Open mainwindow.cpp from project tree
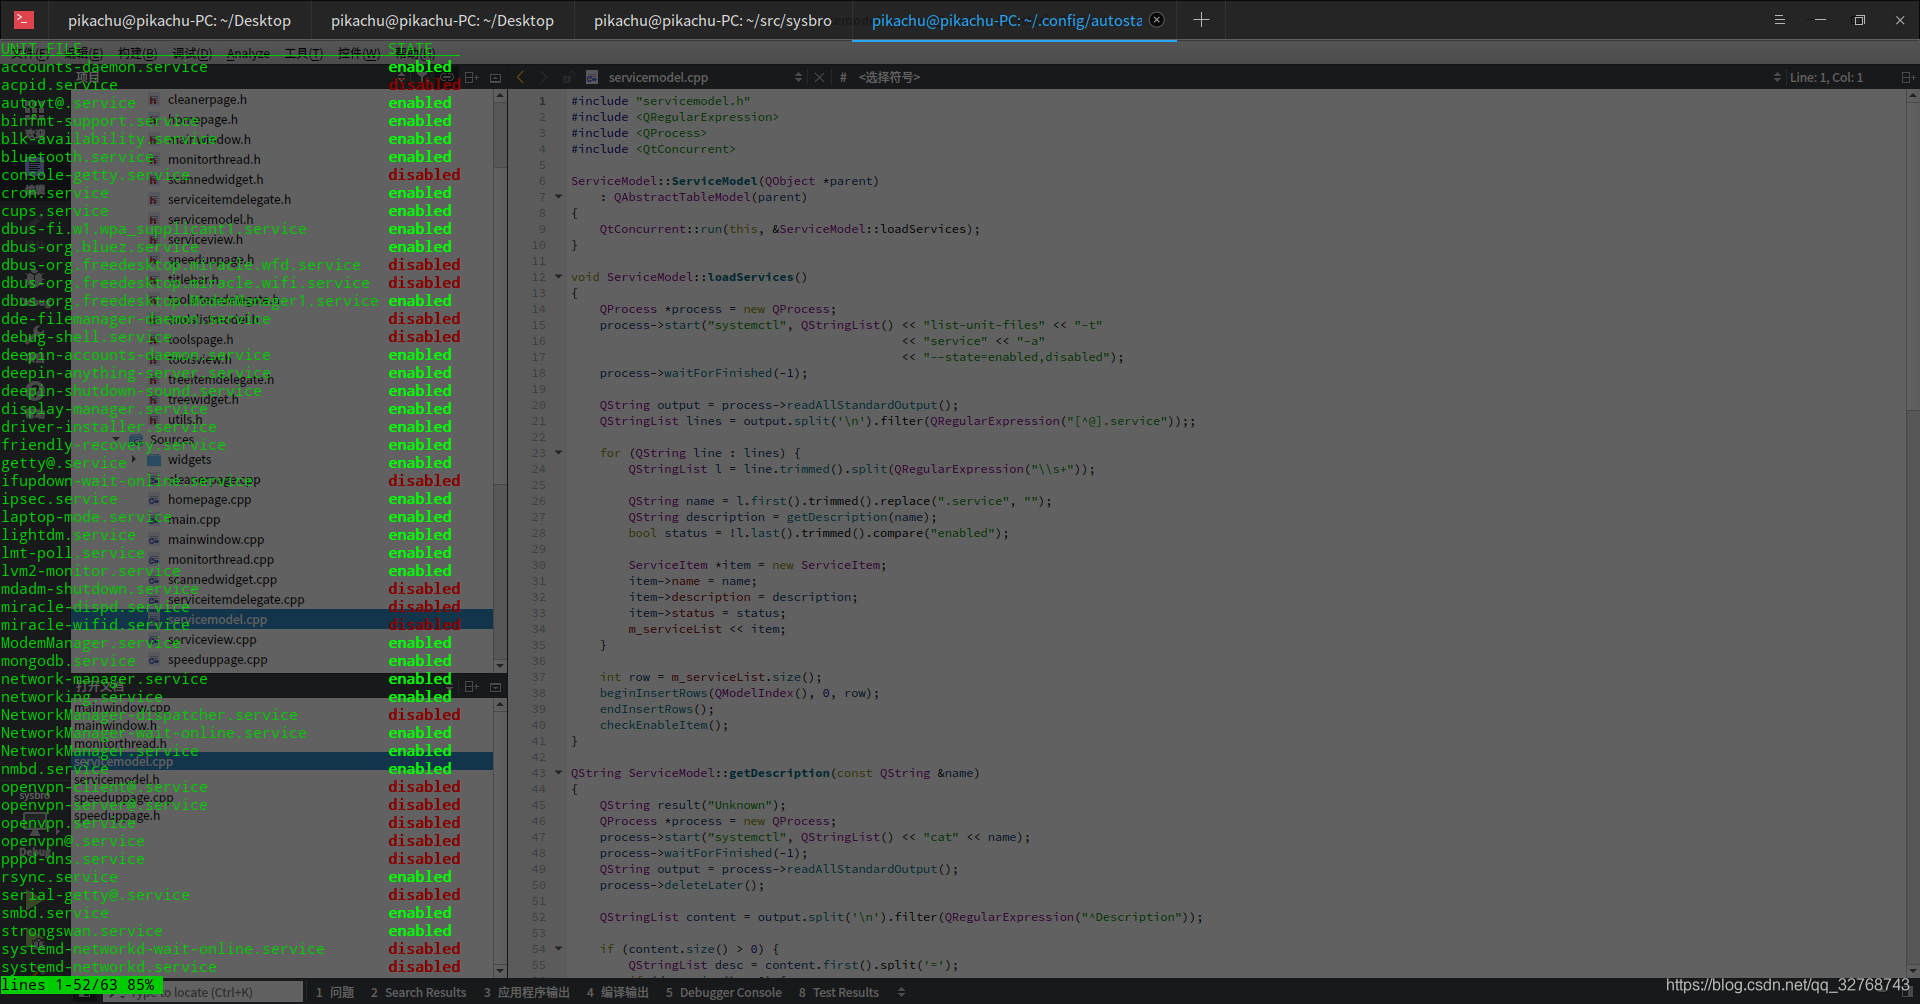 pyautogui.click(x=216, y=539)
